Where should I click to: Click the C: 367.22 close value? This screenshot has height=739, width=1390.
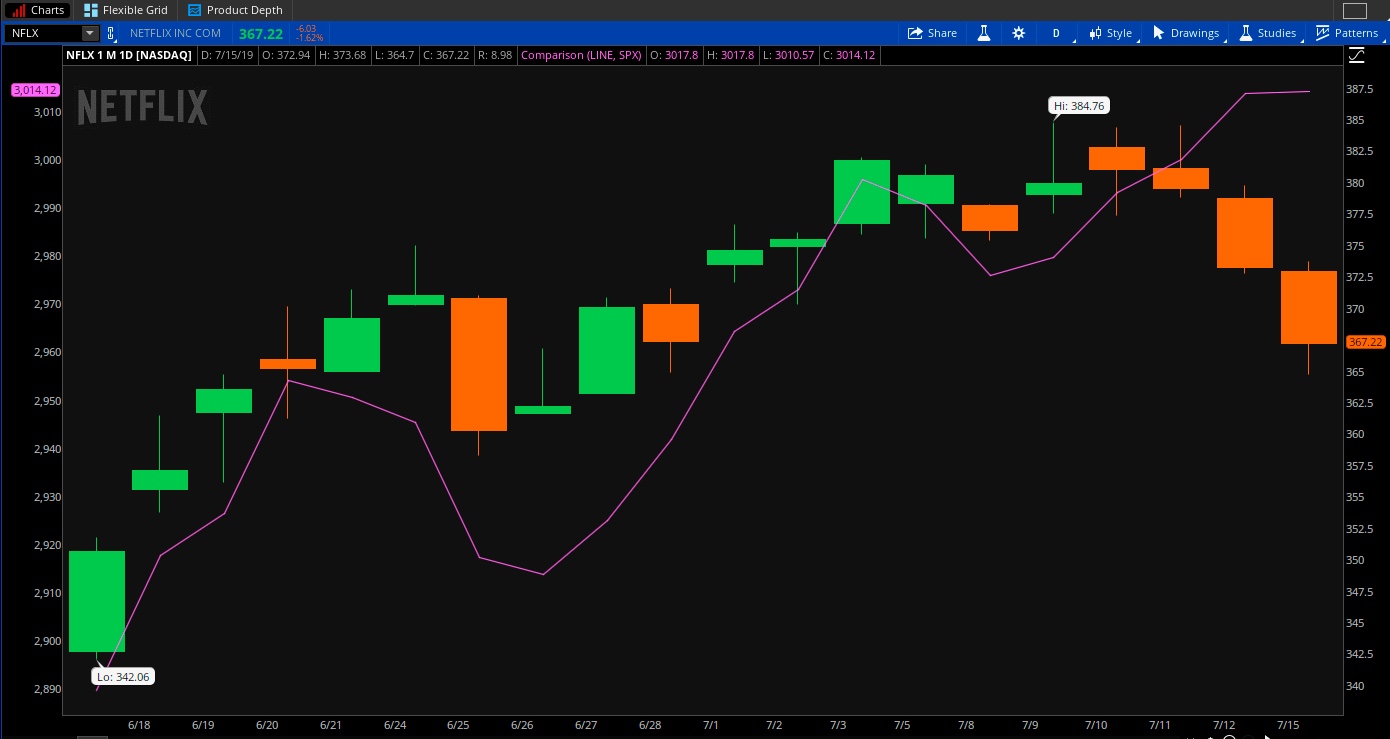pyautogui.click(x=446, y=55)
